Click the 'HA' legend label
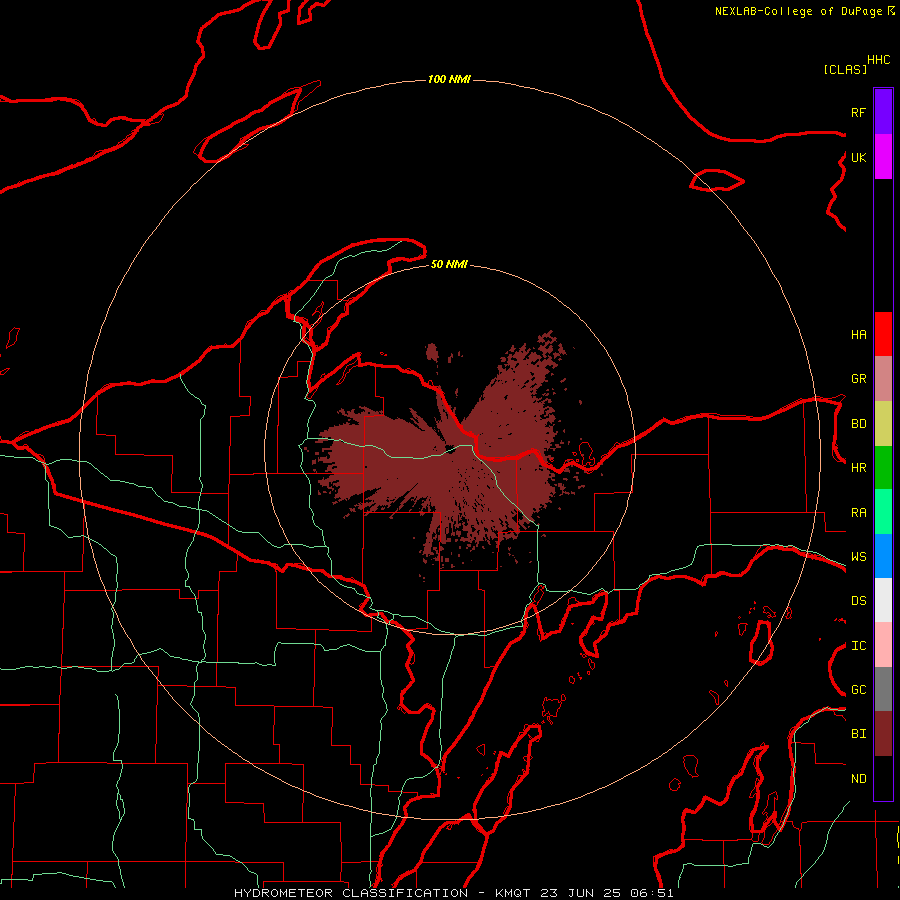 (858, 334)
